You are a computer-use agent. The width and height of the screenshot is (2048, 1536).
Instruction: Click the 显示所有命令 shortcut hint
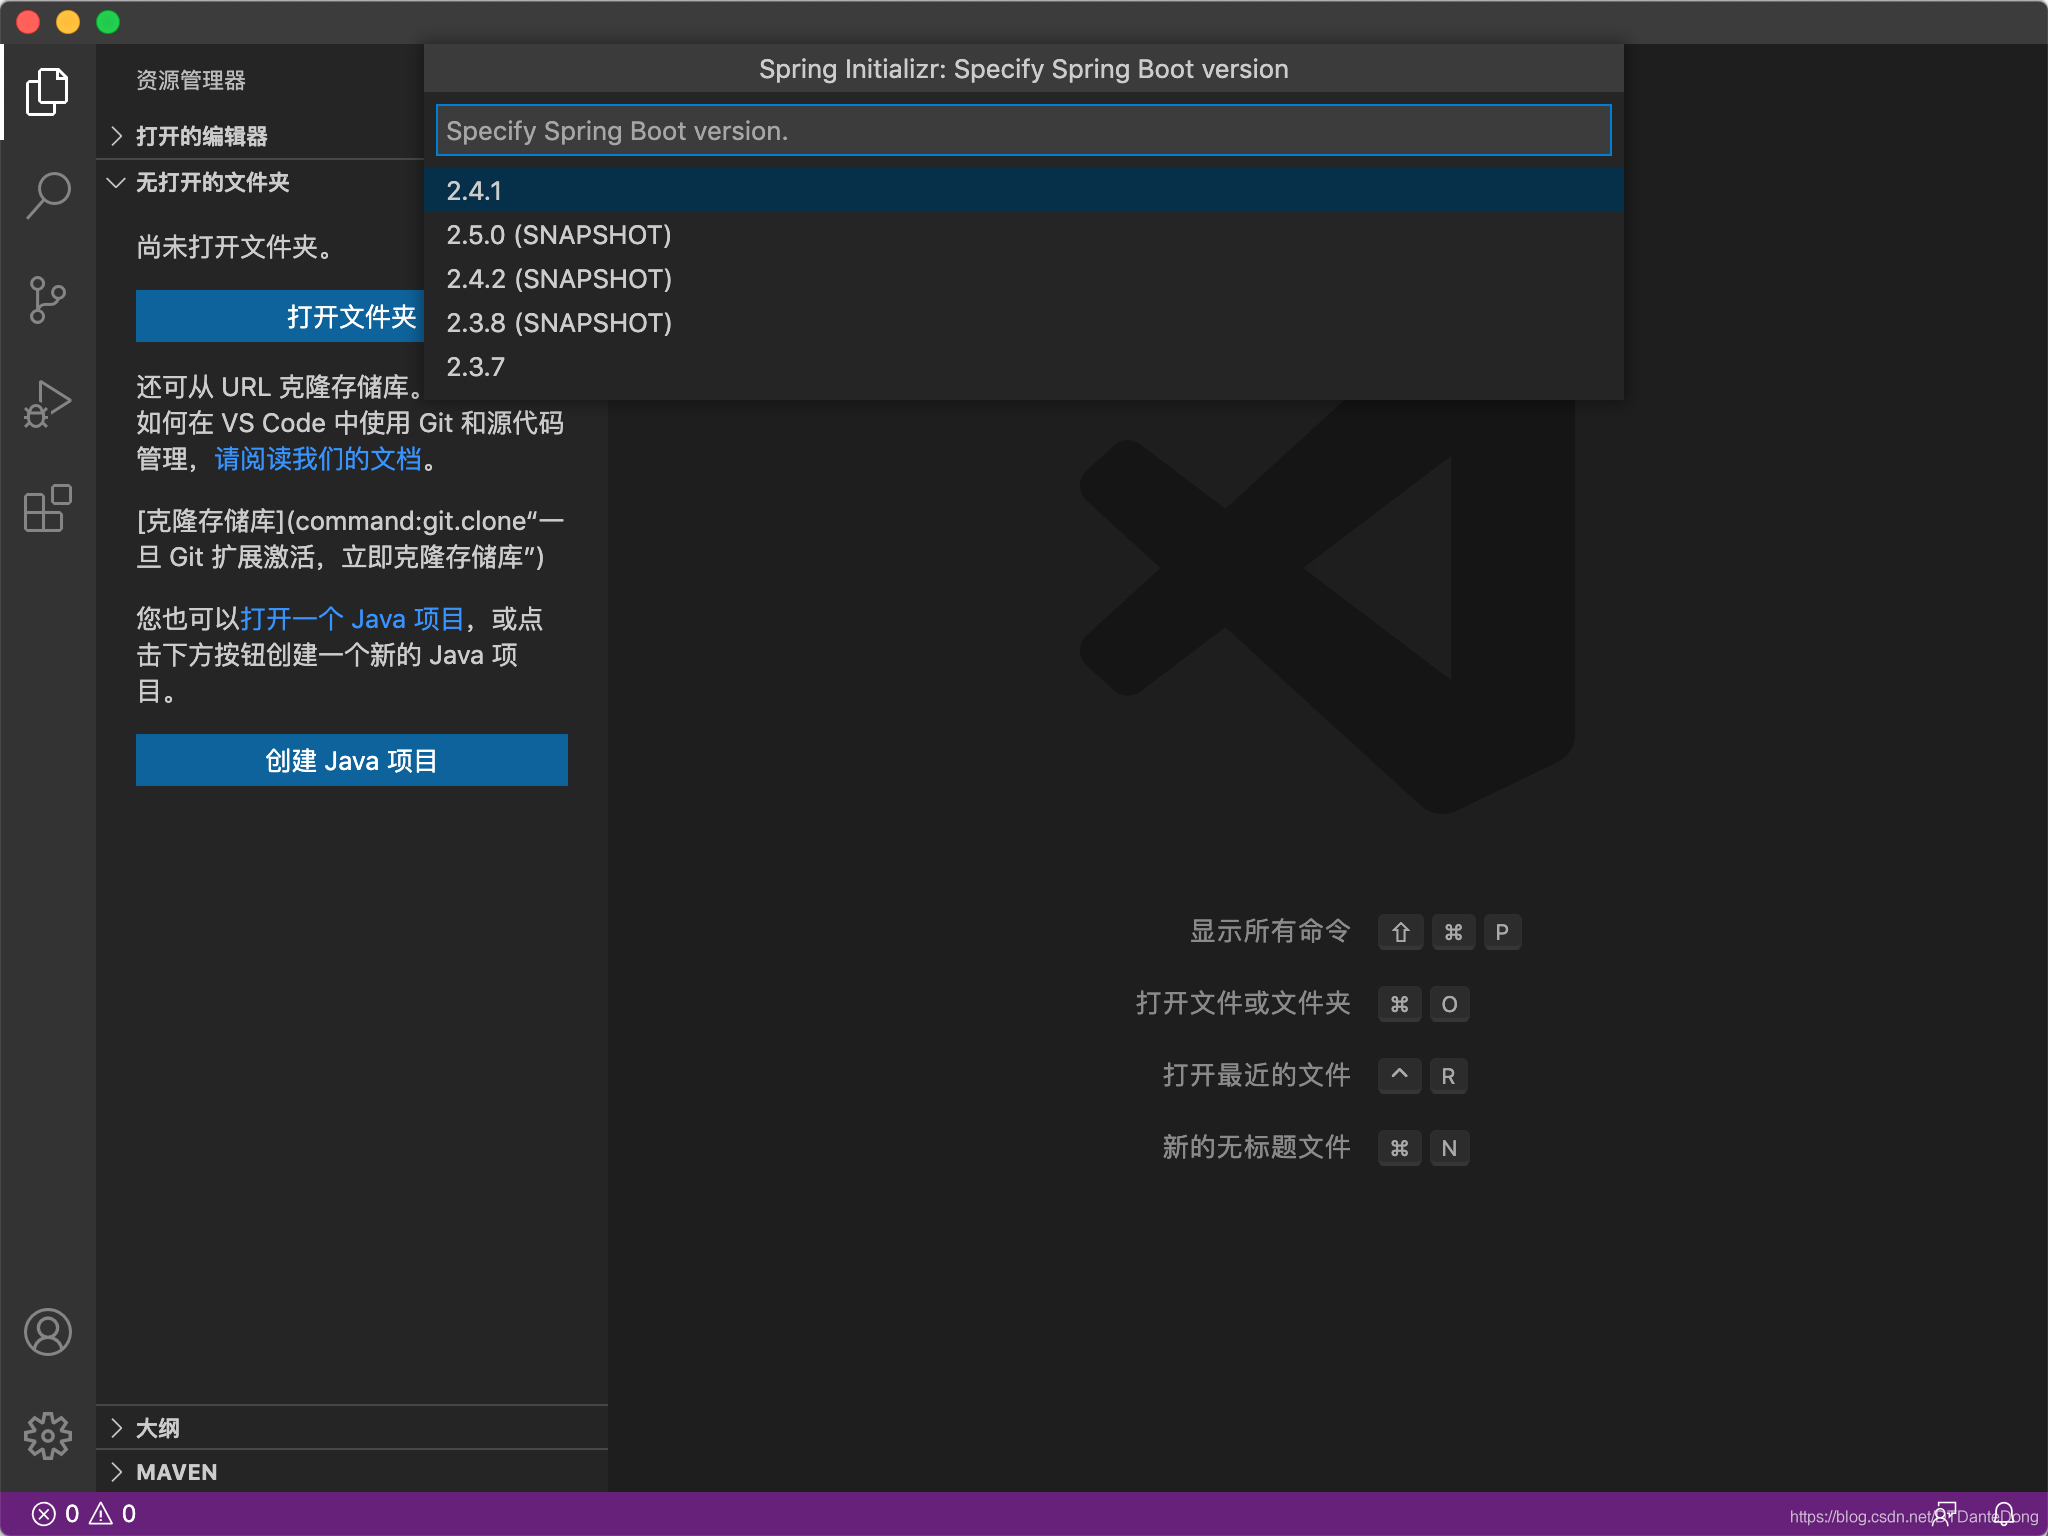[1270, 931]
